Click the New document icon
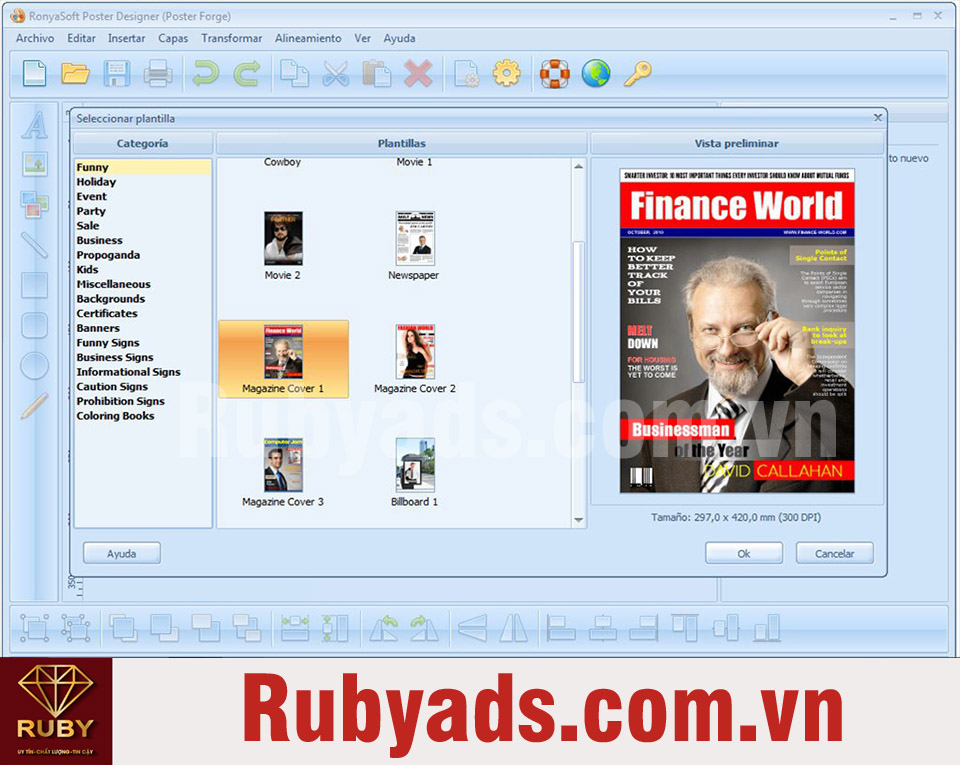960x765 pixels. point(35,73)
